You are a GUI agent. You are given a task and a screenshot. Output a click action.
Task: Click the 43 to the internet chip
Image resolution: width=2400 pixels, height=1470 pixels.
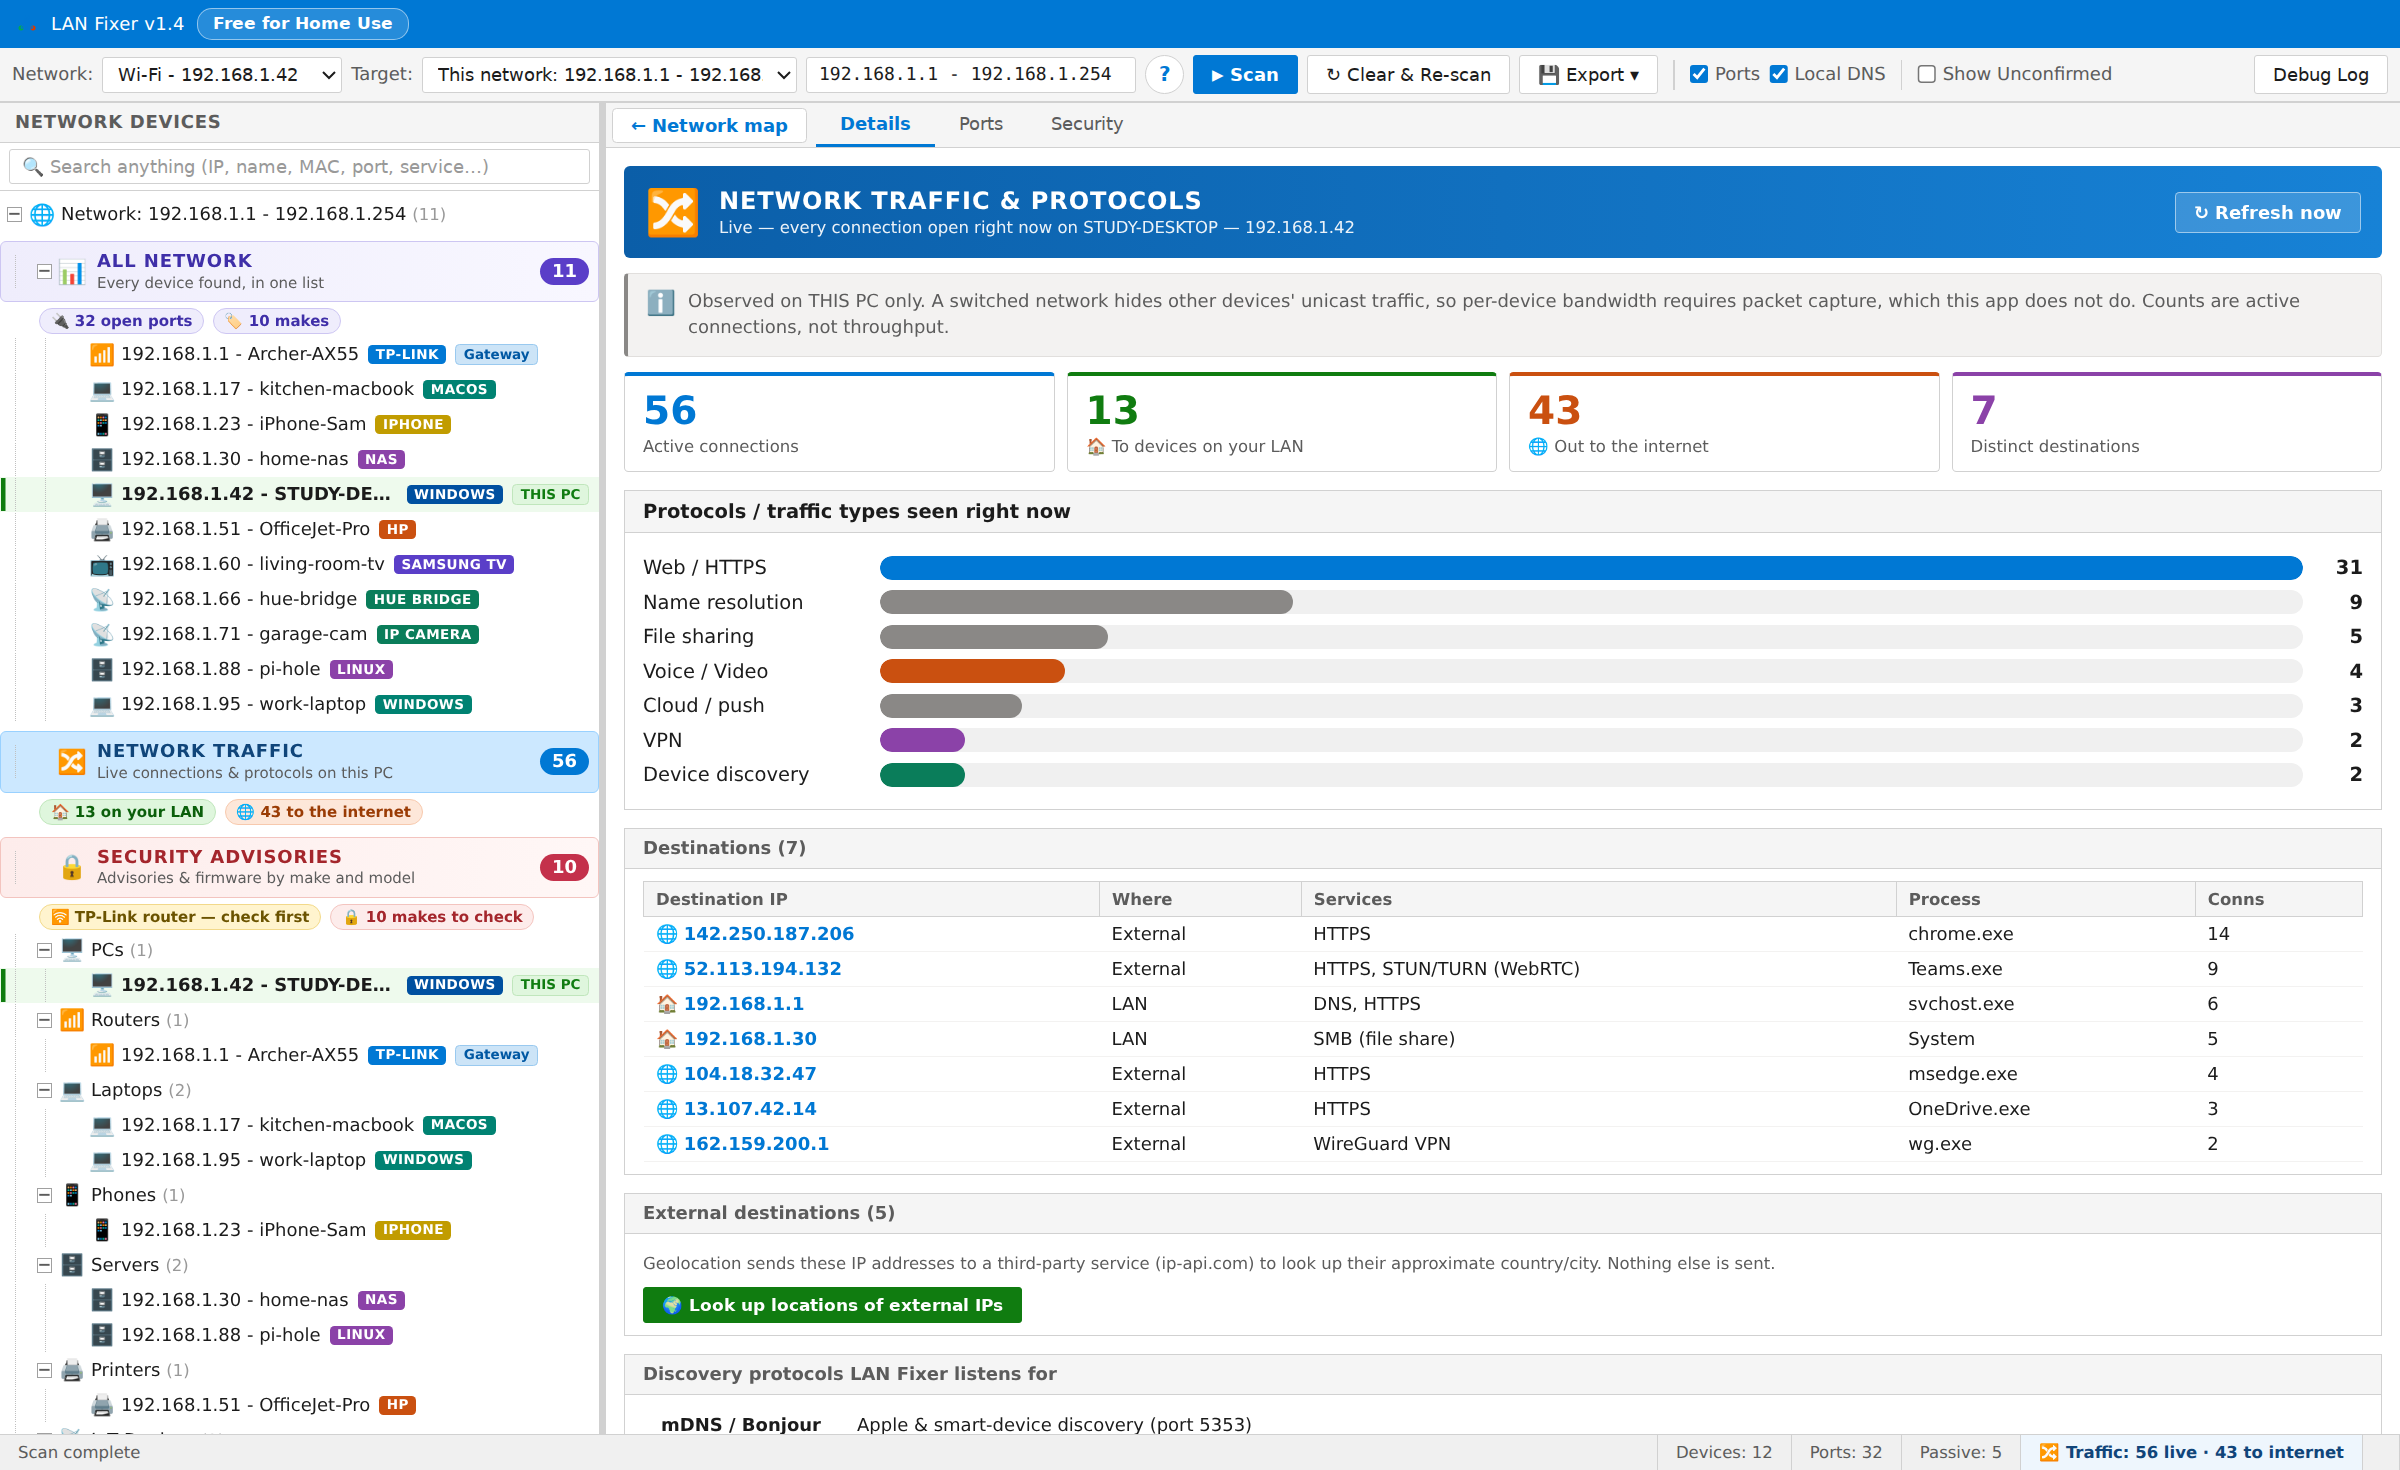point(324,812)
